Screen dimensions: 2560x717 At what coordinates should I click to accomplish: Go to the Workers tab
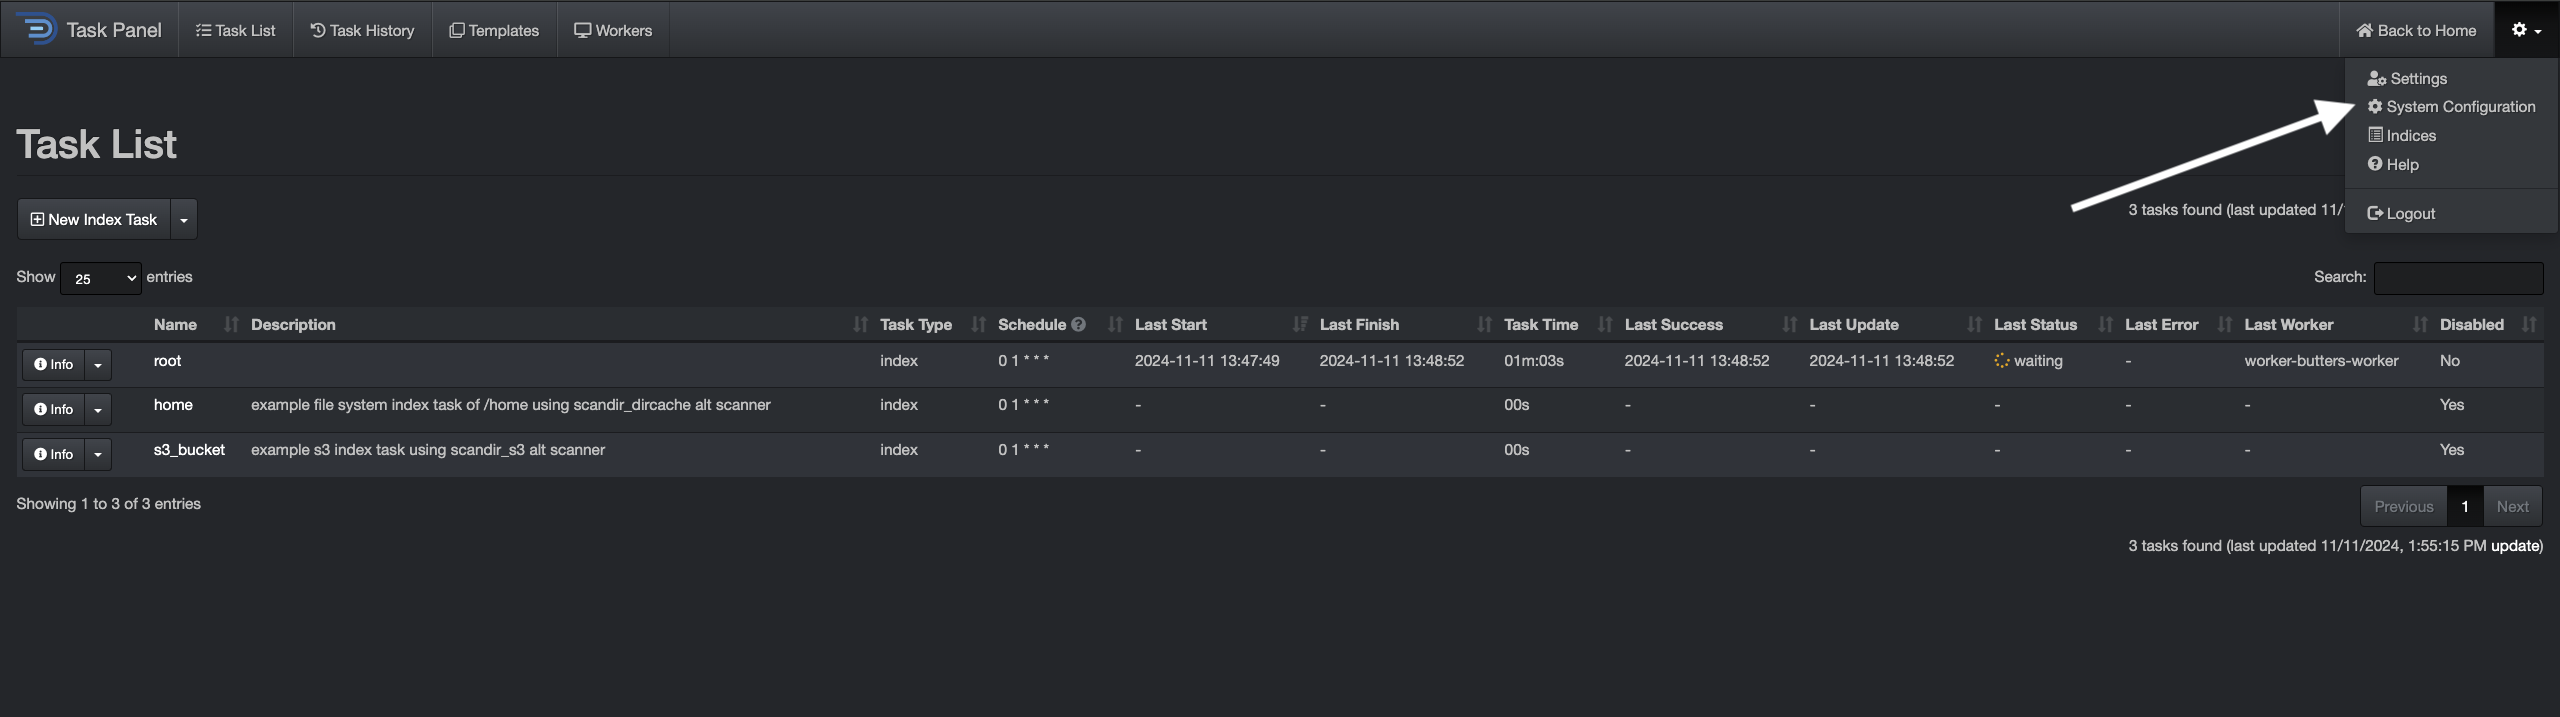[613, 30]
